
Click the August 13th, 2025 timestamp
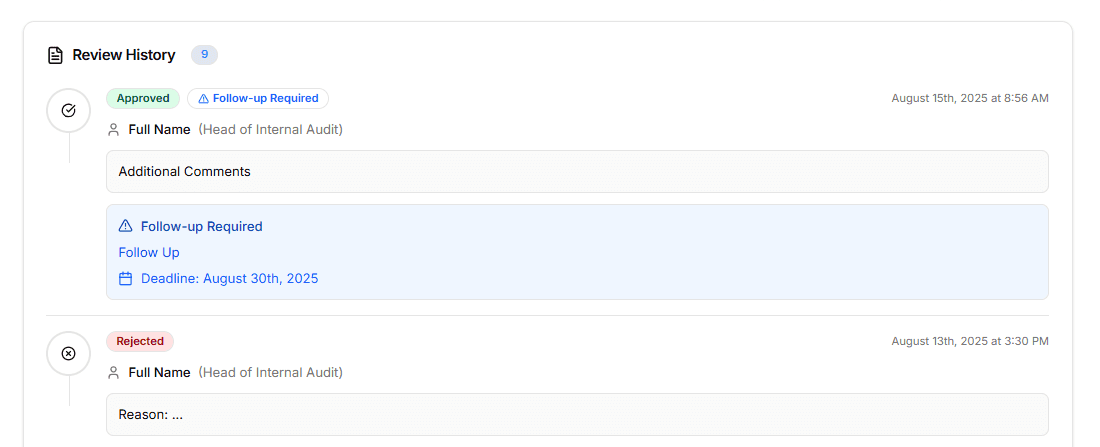(970, 342)
